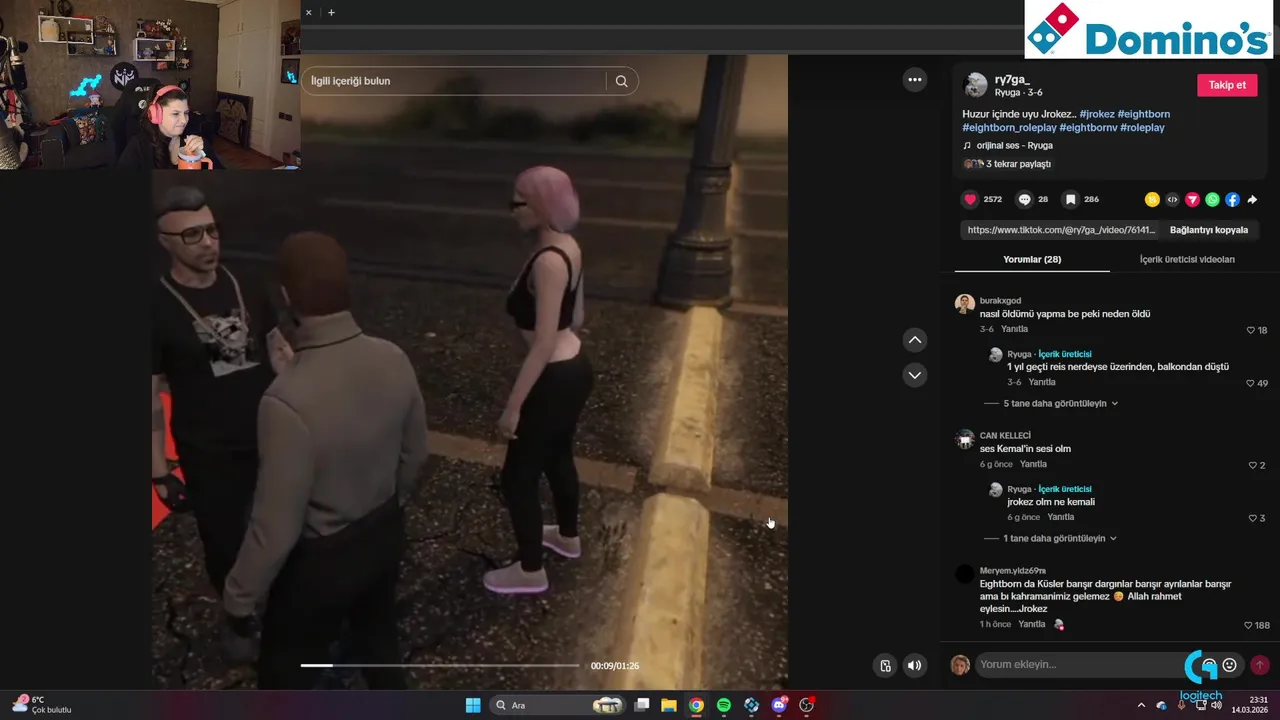Open the #eightborn hashtag

coord(1143,114)
